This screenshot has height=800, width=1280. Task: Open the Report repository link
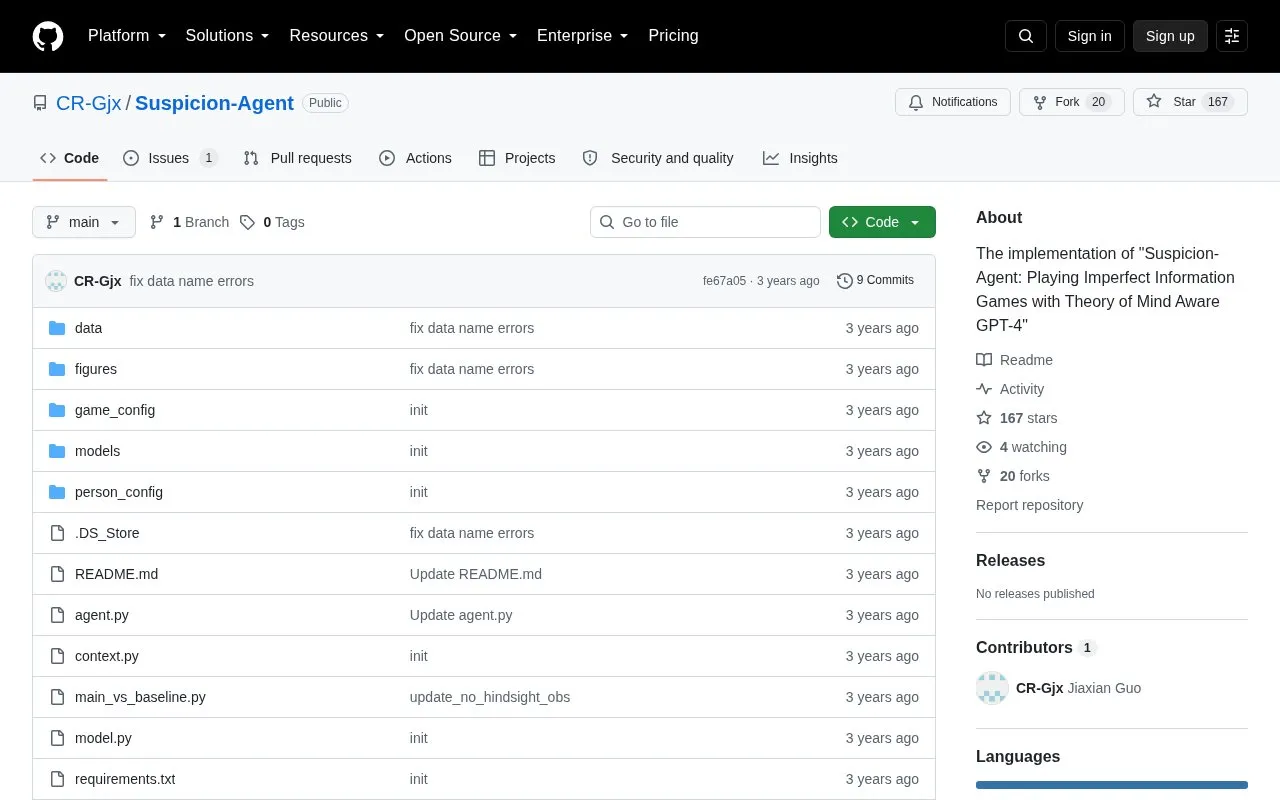tap(1029, 505)
